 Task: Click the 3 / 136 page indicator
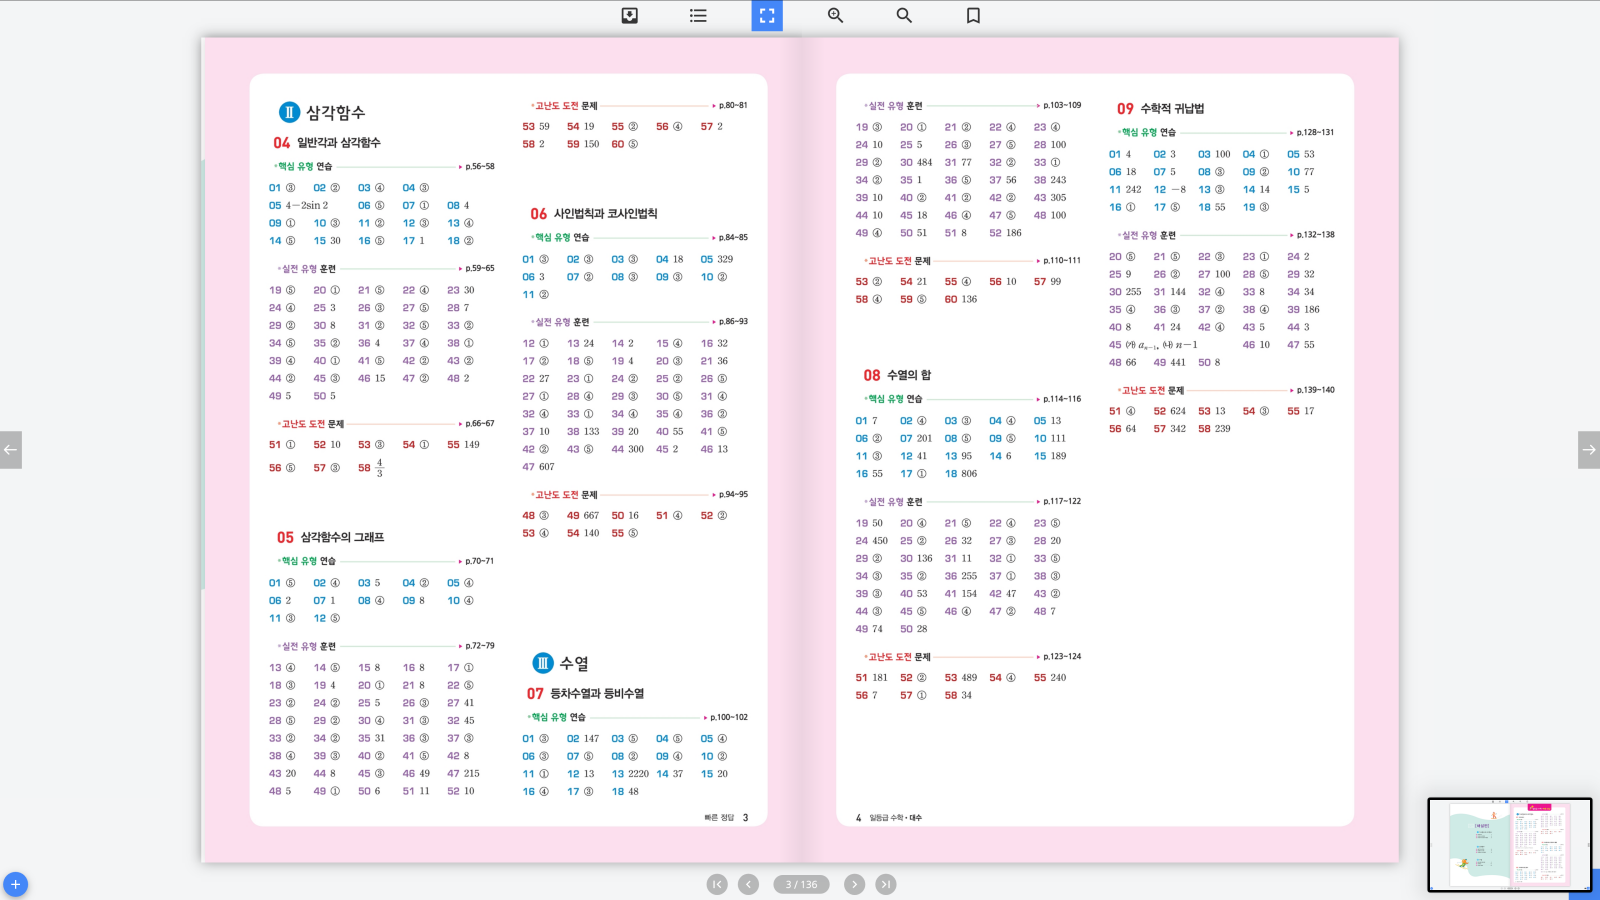click(801, 884)
